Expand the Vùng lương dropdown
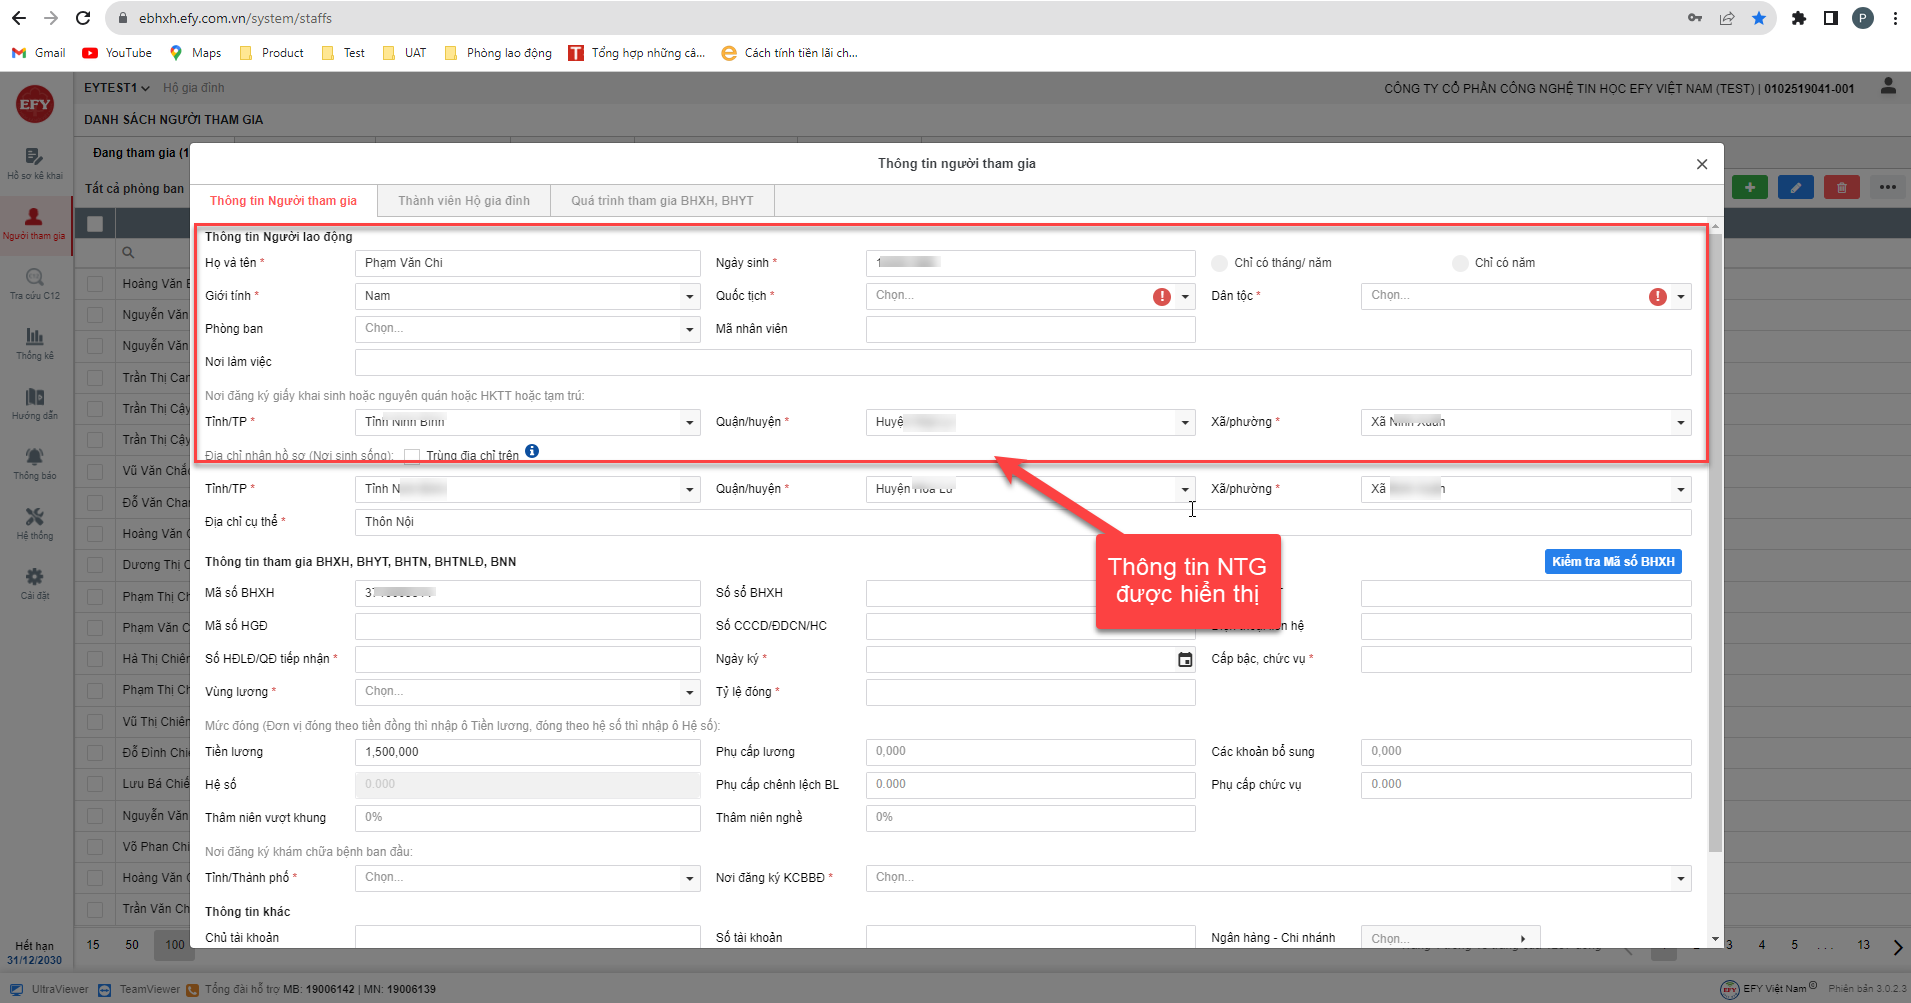This screenshot has height=1003, width=1911. click(689, 693)
